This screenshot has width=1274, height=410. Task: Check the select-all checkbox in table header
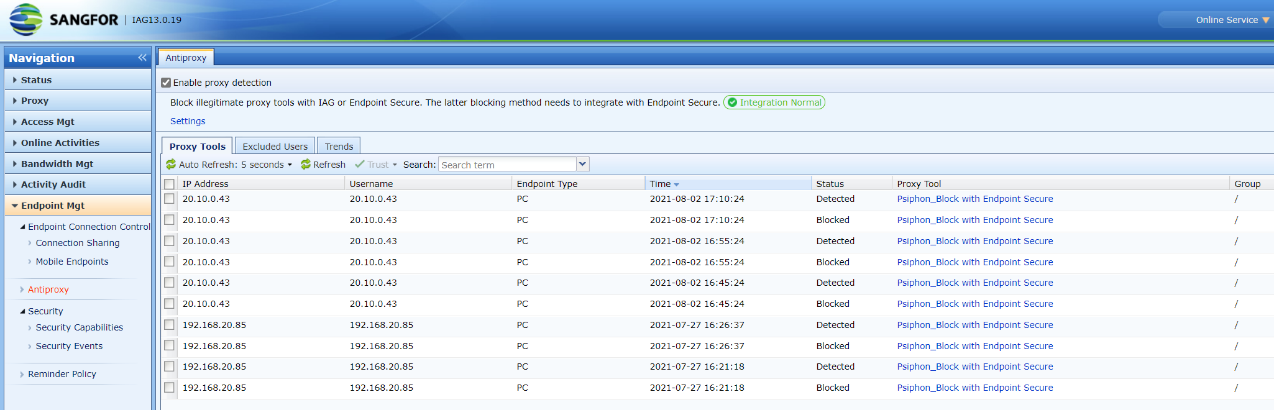[x=169, y=184]
